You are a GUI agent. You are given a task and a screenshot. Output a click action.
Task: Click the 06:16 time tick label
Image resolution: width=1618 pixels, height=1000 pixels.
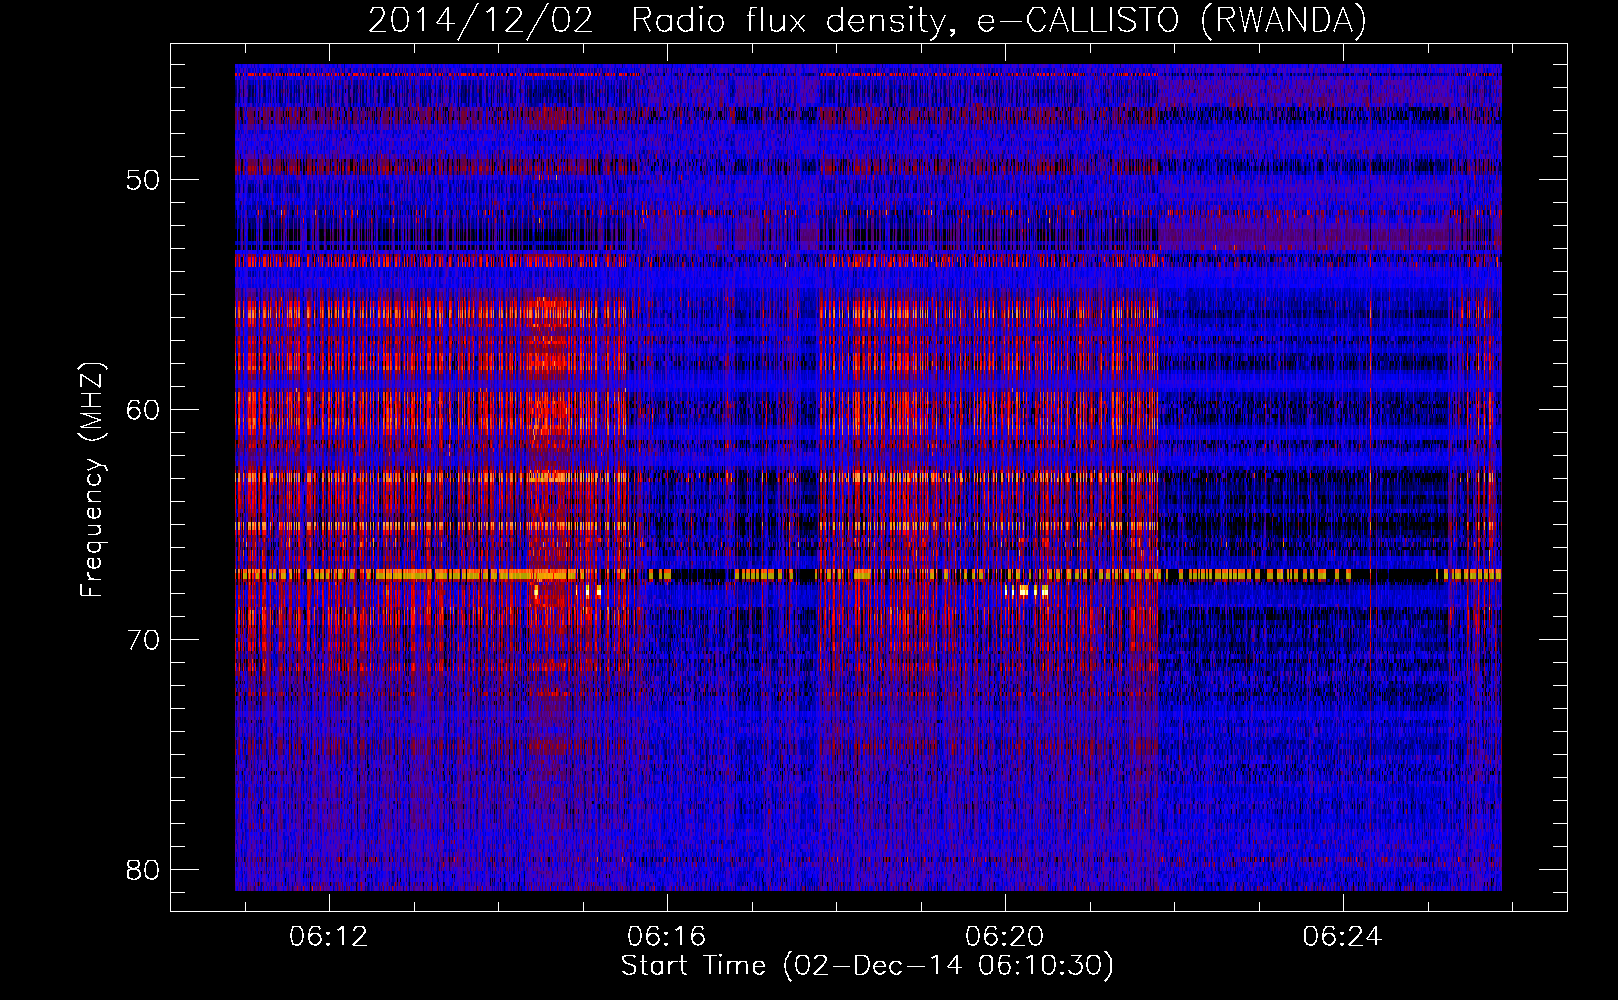coord(667,936)
